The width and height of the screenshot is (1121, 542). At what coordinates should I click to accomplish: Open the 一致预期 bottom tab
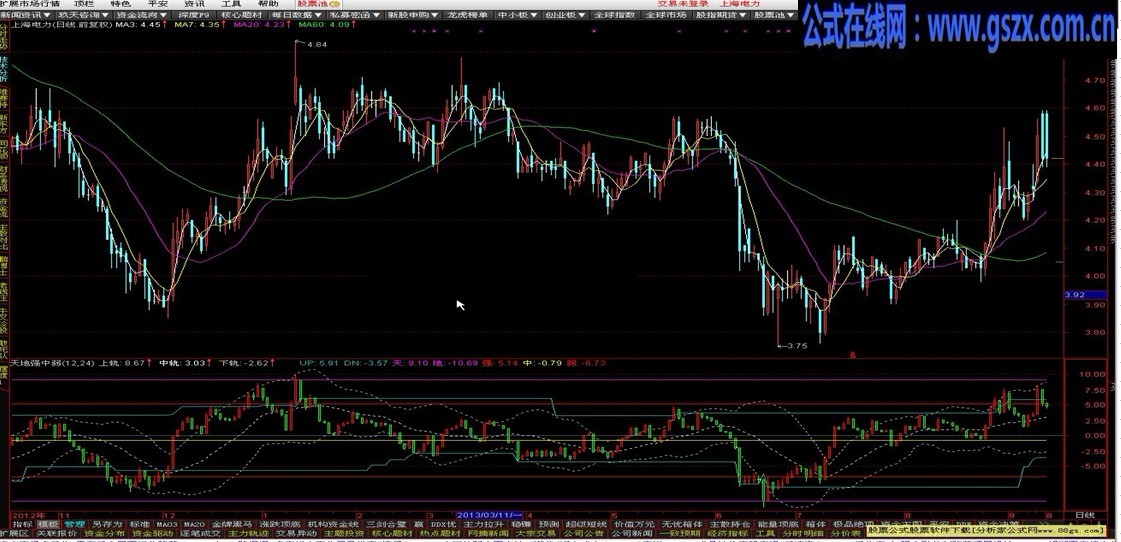click(x=679, y=533)
